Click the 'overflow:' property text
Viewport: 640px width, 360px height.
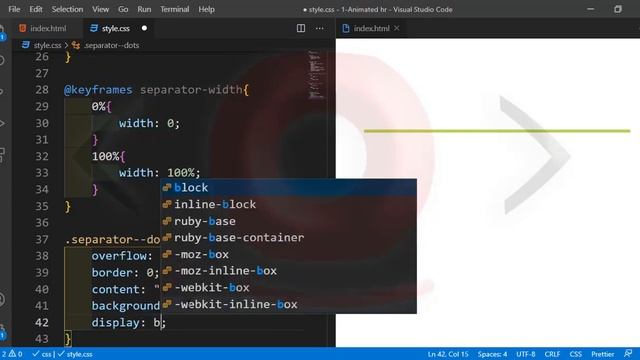pyautogui.click(x=122, y=256)
